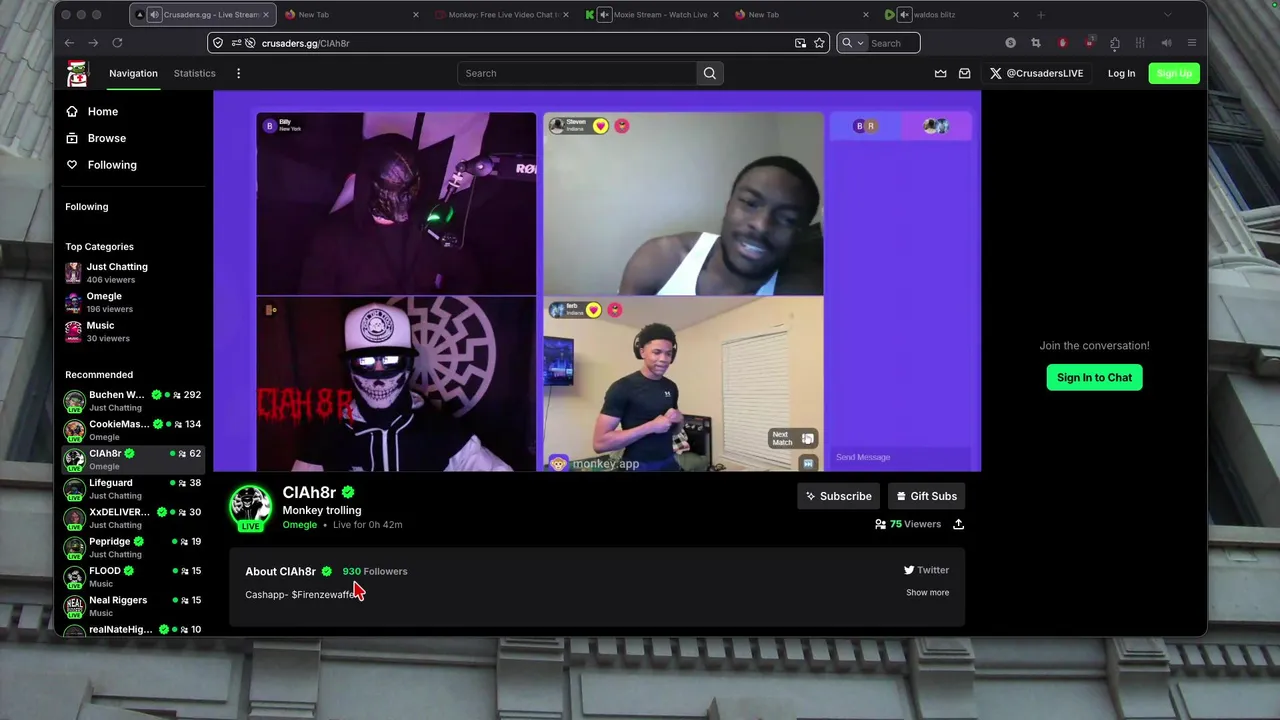This screenshot has height=720, width=1280.
Task: Click the 930 Followers text
Action: [375, 571]
